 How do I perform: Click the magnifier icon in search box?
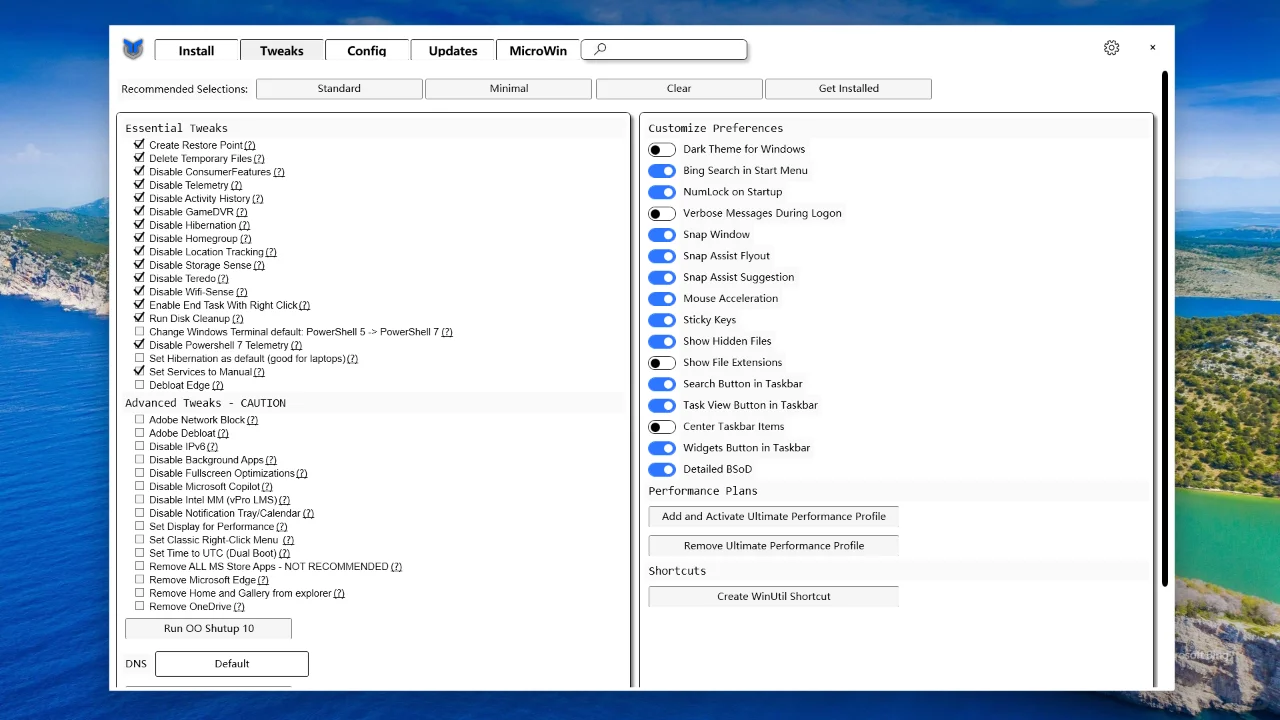600,49
